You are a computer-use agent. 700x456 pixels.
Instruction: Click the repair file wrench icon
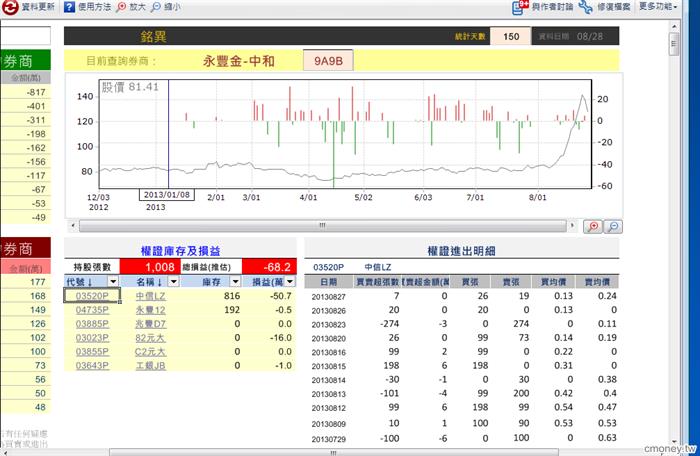585,7
